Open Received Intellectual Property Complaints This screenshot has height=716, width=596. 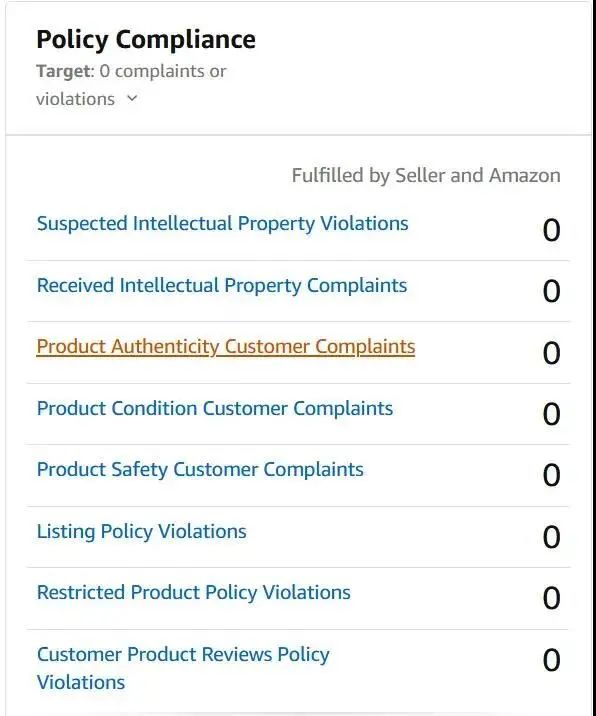click(222, 286)
